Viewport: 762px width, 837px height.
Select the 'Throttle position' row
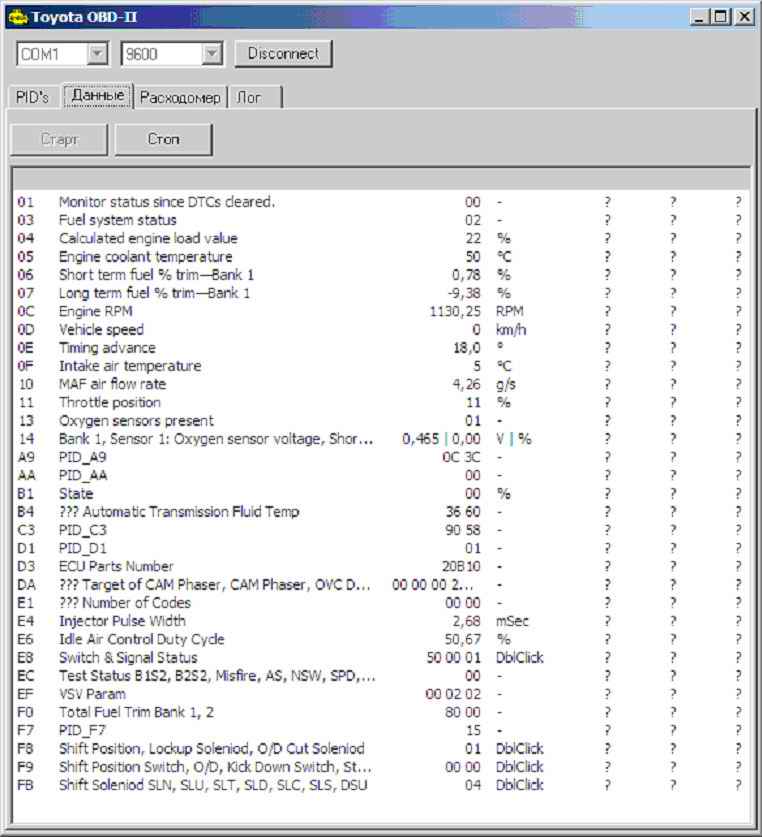tap(381, 402)
